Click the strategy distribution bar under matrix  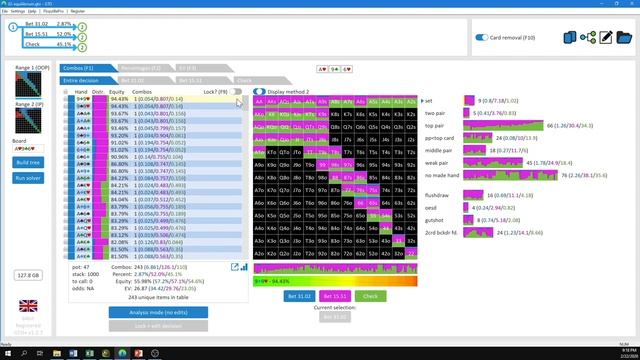click(x=335, y=268)
